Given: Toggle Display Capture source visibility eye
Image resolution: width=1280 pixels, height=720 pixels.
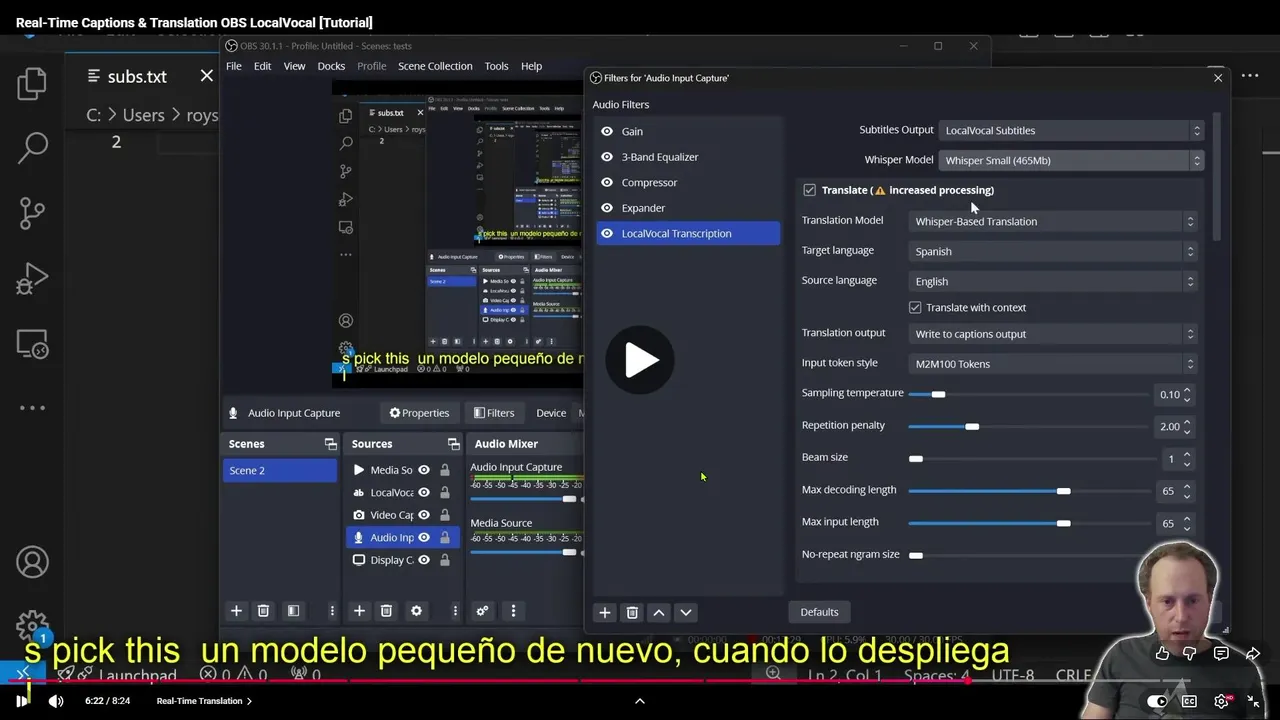Looking at the screenshot, I should (x=424, y=560).
